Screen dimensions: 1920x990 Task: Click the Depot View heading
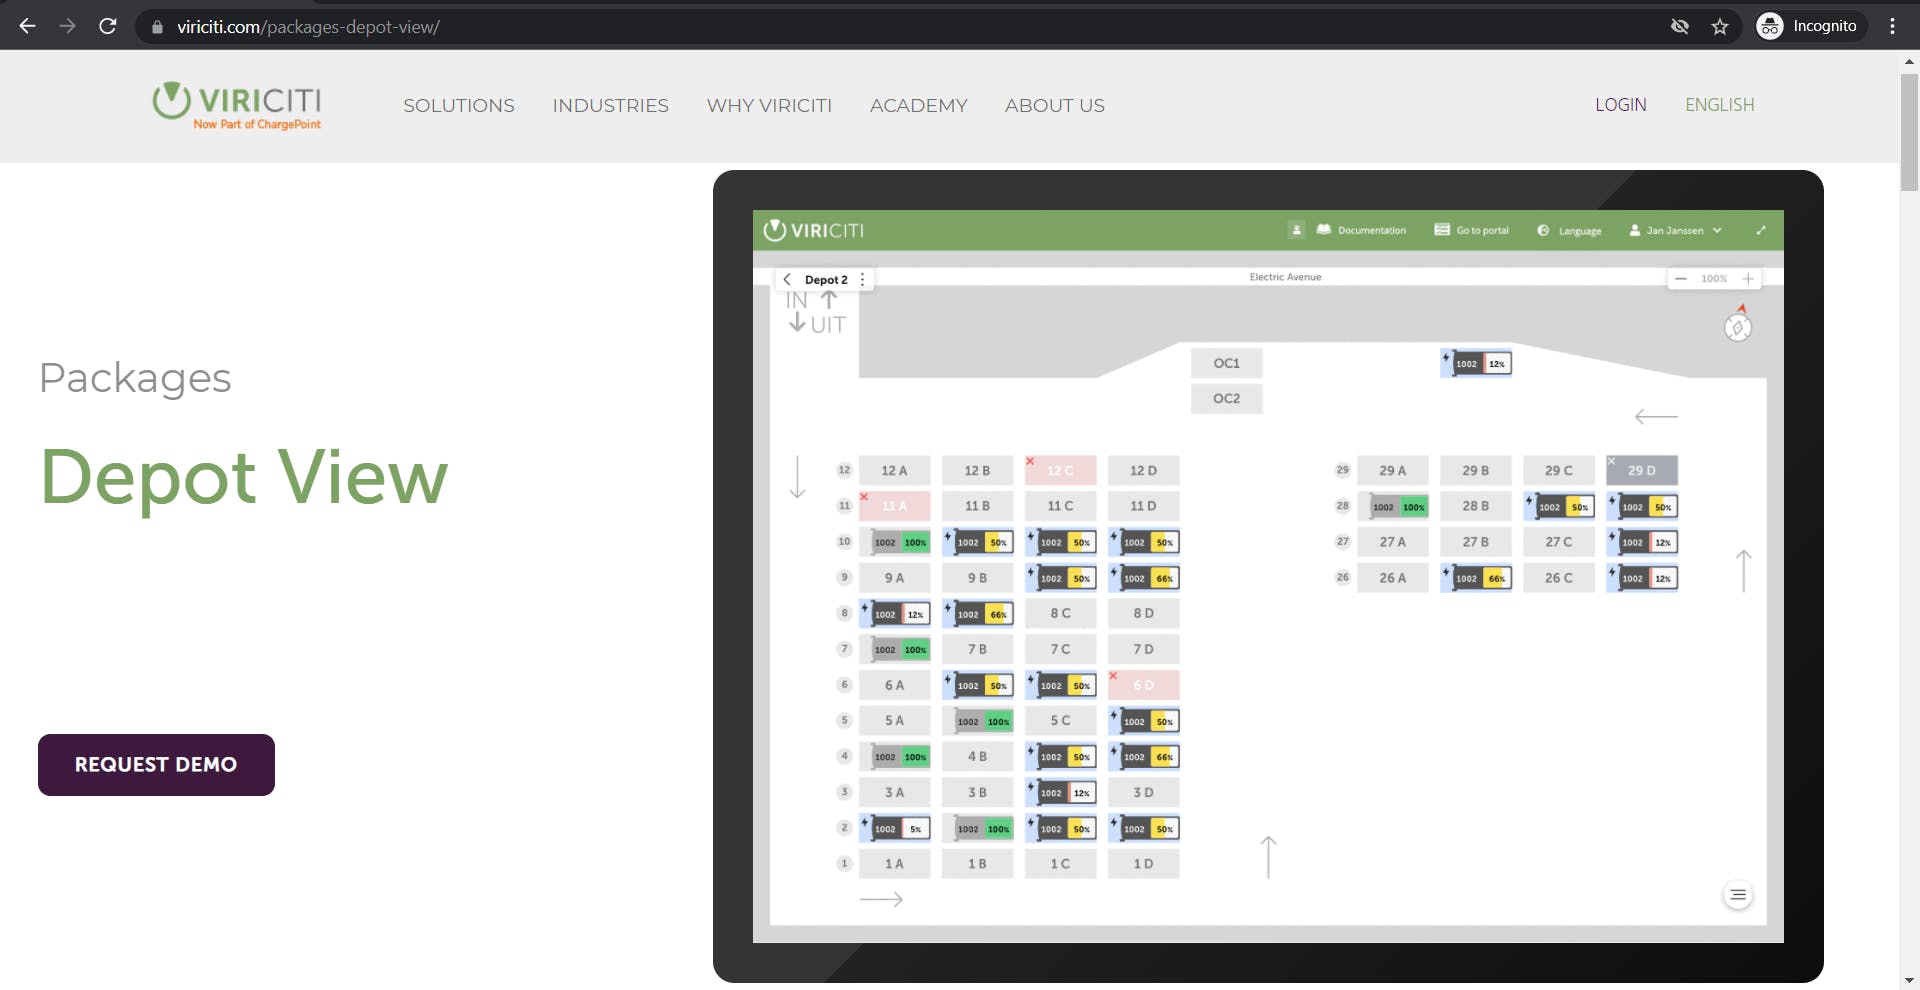[244, 478]
